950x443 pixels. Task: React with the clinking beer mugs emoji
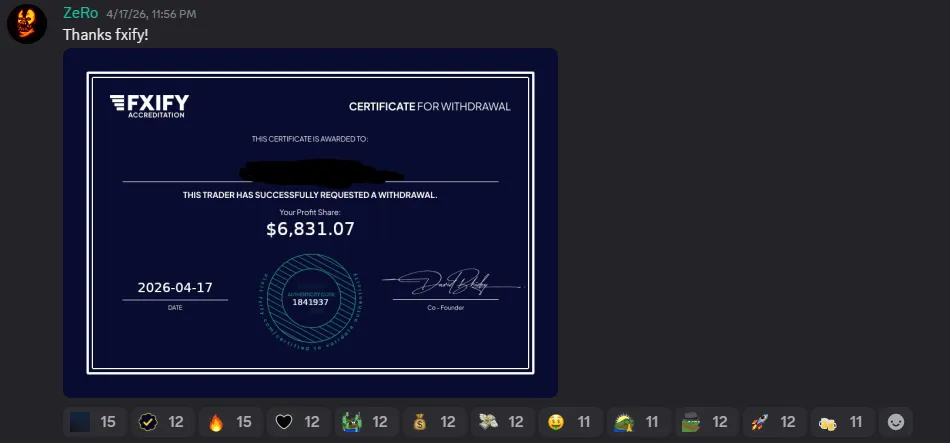coord(843,422)
